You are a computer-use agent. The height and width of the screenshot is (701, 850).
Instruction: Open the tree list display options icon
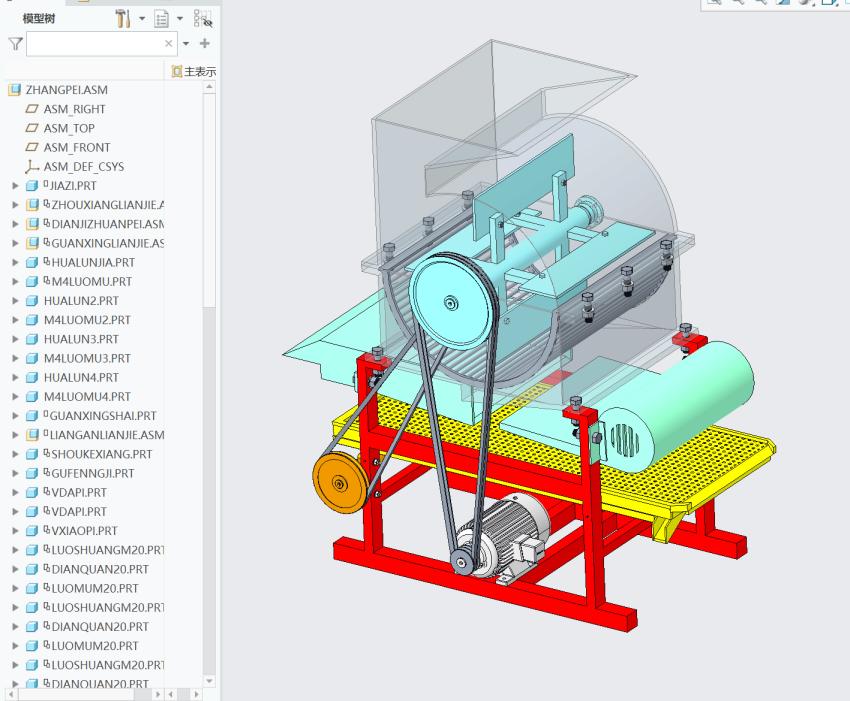(161, 18)
